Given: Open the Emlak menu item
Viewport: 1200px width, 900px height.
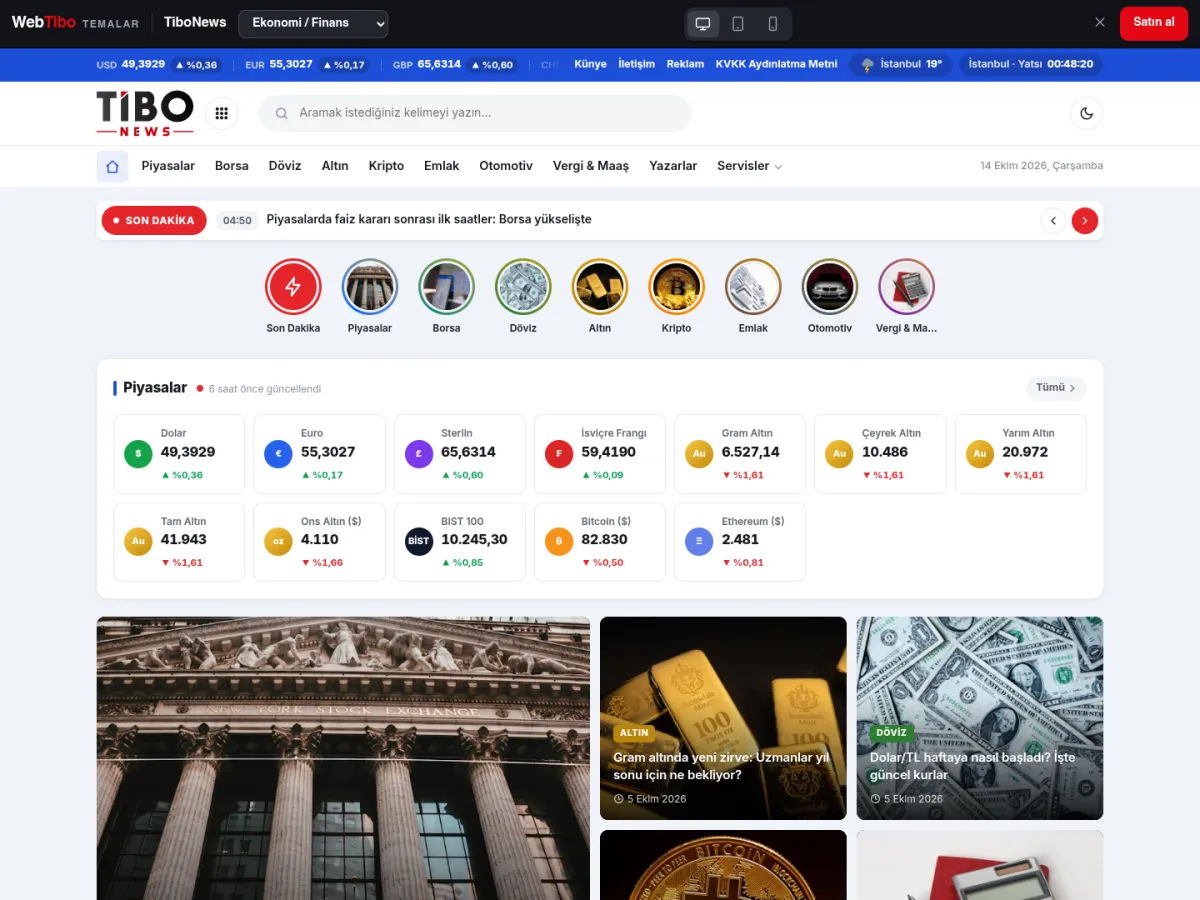Looking at the screenshot, I should pos(441,166).
